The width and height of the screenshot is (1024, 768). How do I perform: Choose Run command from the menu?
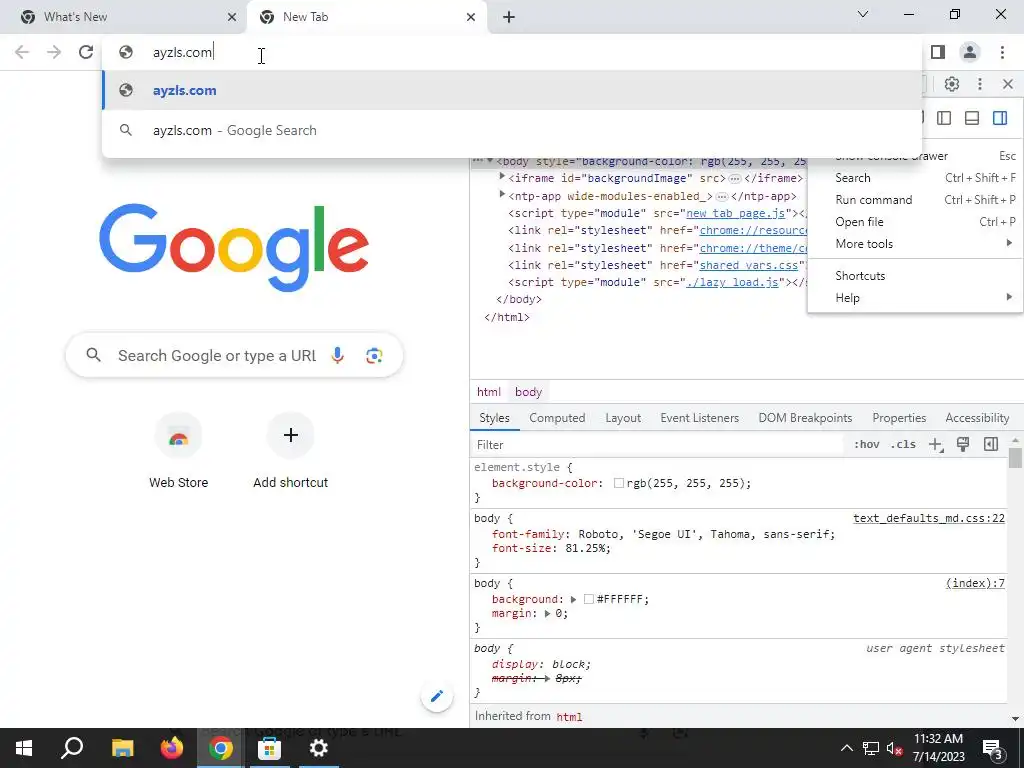click(915, 200)
